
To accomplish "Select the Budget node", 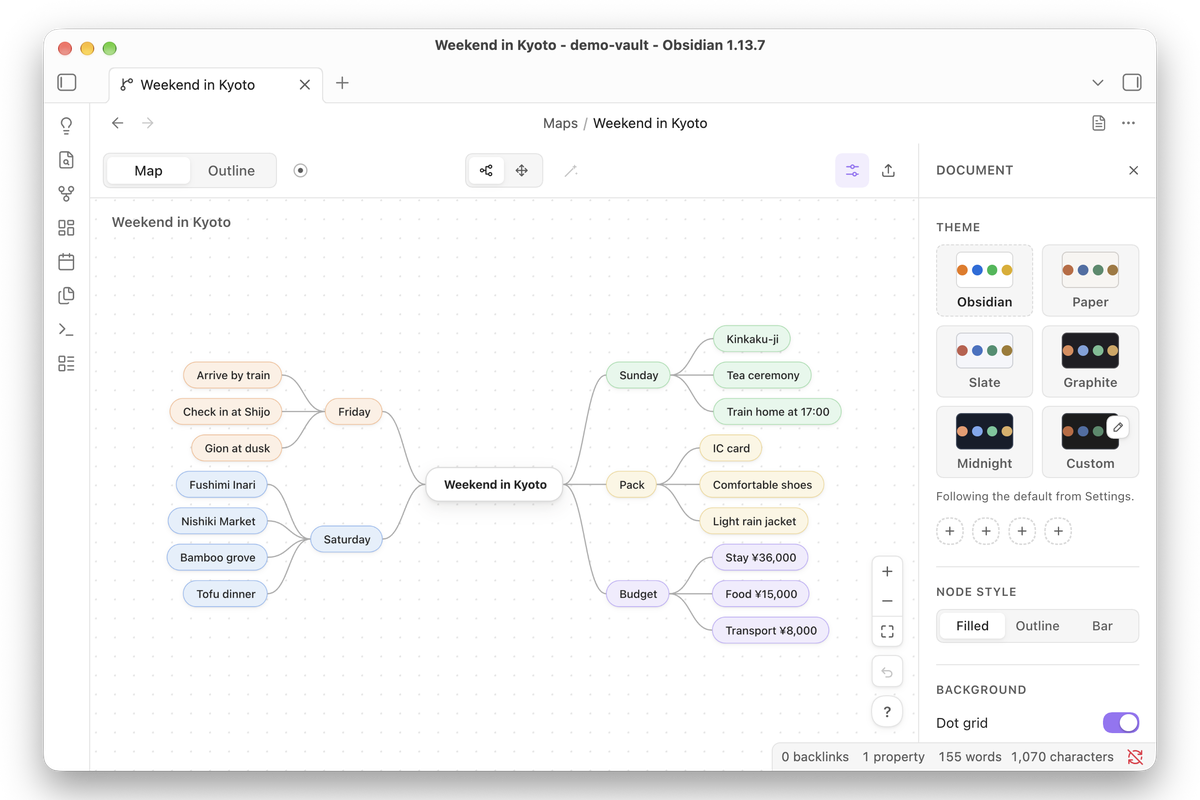I will pyautogui.click(x=638, y=594).
